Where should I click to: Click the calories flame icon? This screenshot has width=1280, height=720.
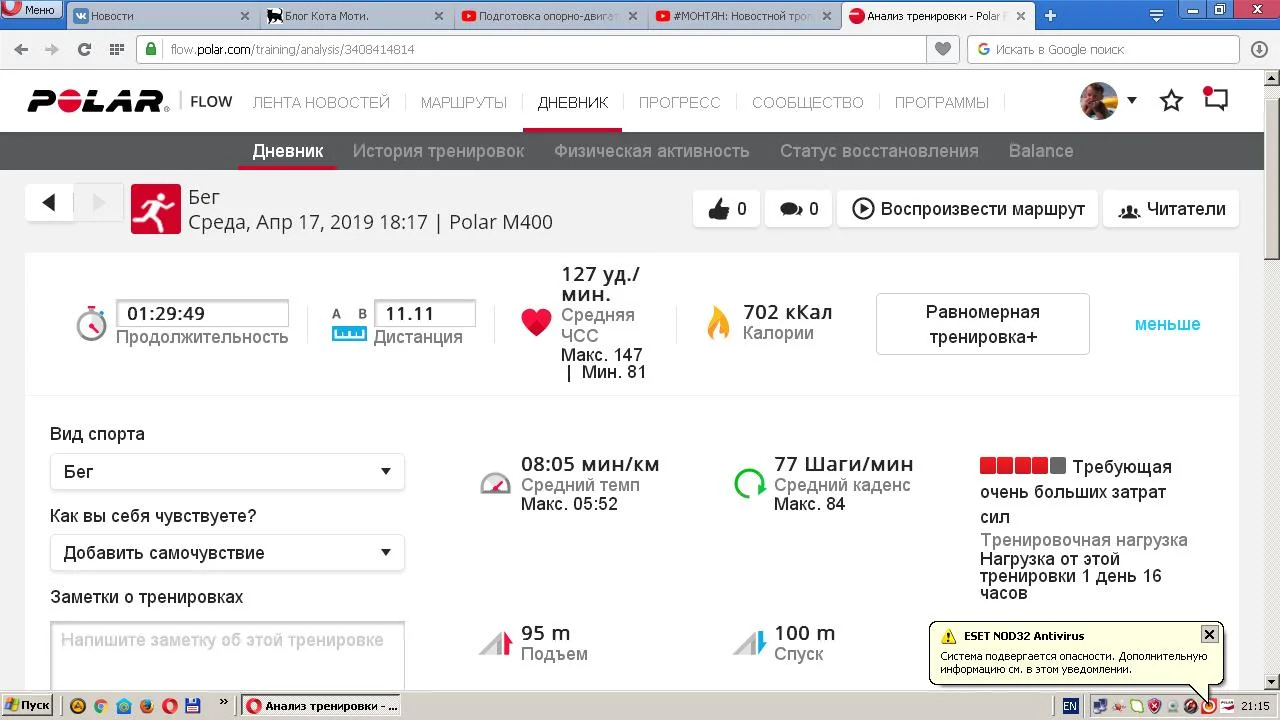tap(718, 322)
